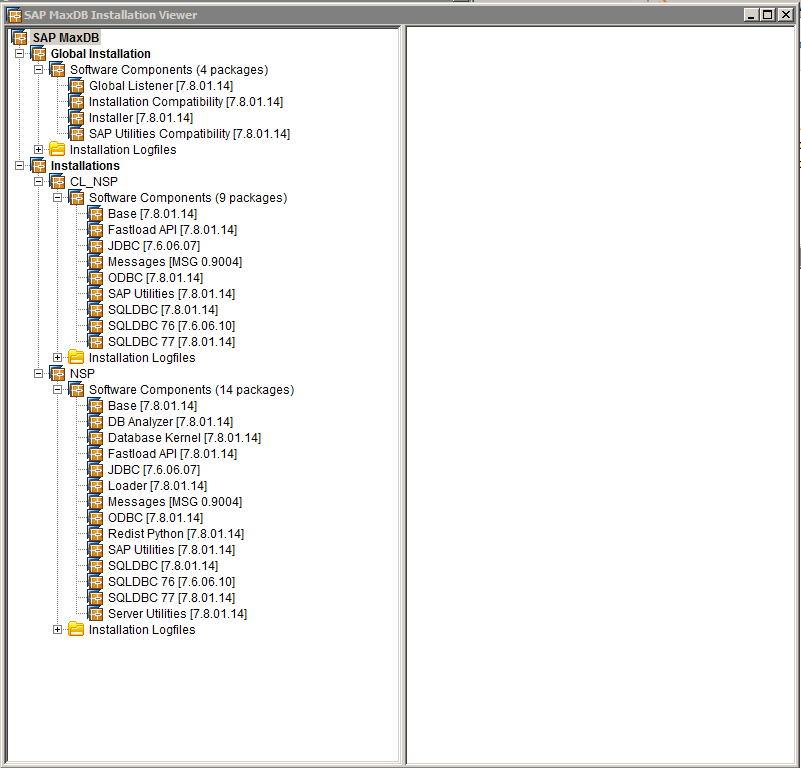Click the last Installation Logfiles folder icon under NSP

tap(76, 630)
